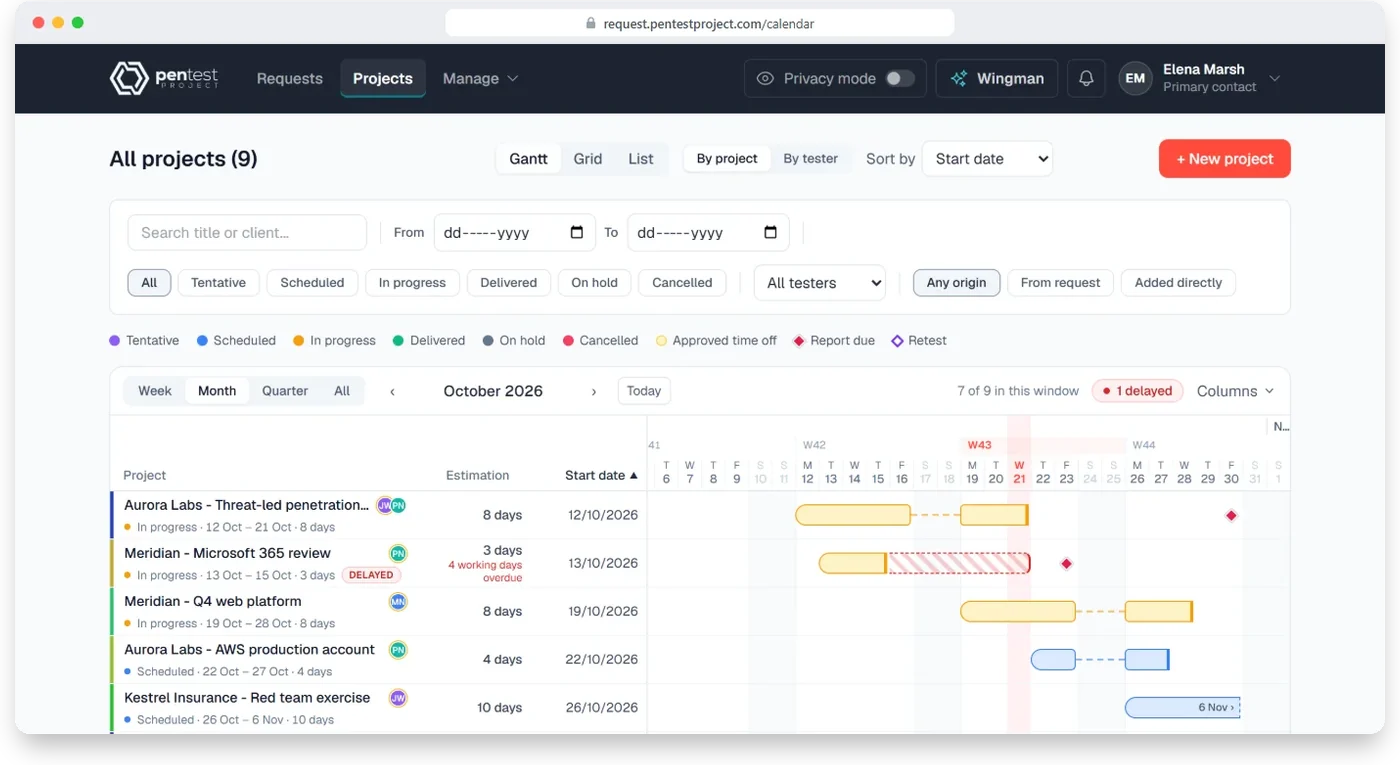
Task: Select the Added directly origin filter
Action: point(1178,283)
